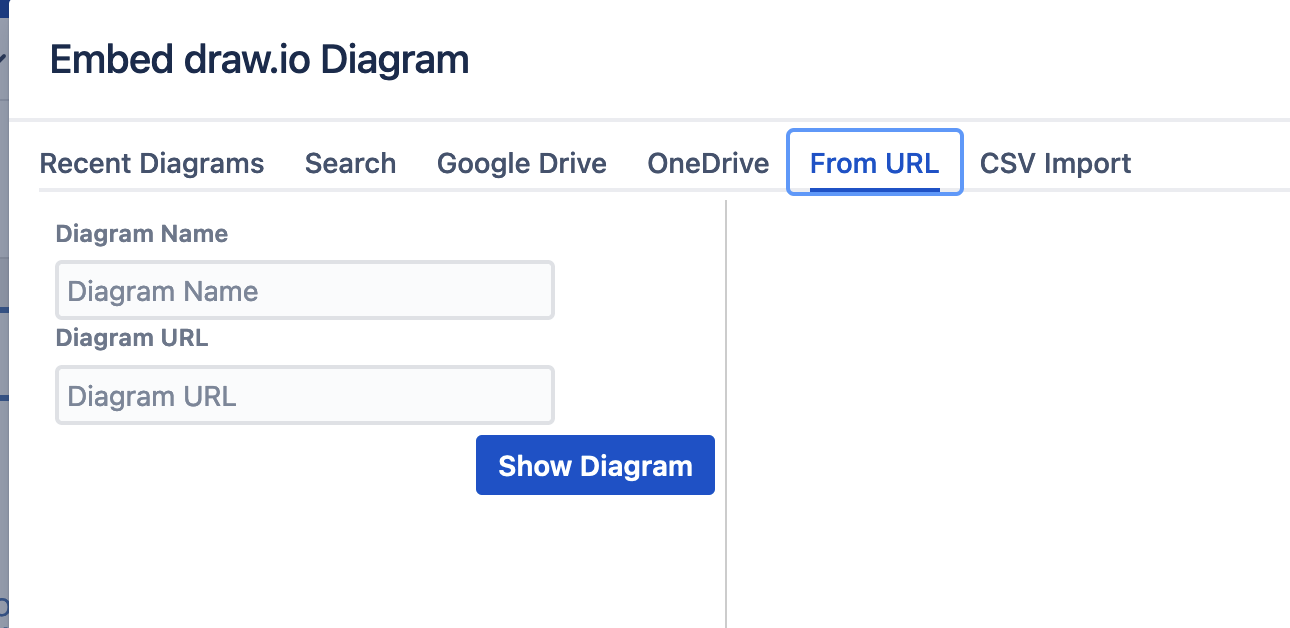1290x628 pixels.
Task: Click the currently active From URL tab
Action: pos(874,163)
